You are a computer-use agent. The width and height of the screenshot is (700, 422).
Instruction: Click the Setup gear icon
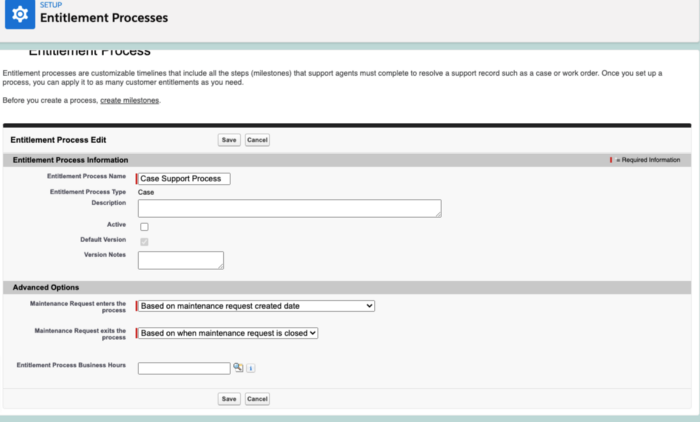click(x=20, y=14)
